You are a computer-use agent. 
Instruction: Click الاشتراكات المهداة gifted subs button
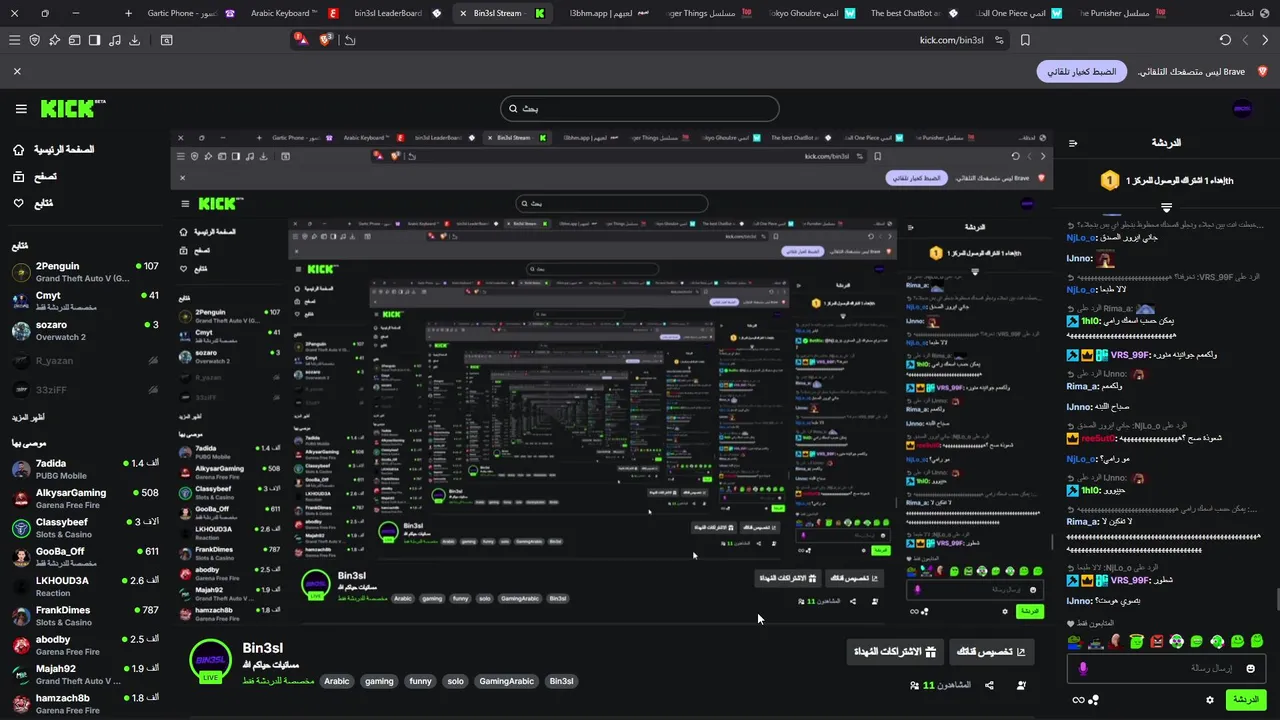(894, 652)
